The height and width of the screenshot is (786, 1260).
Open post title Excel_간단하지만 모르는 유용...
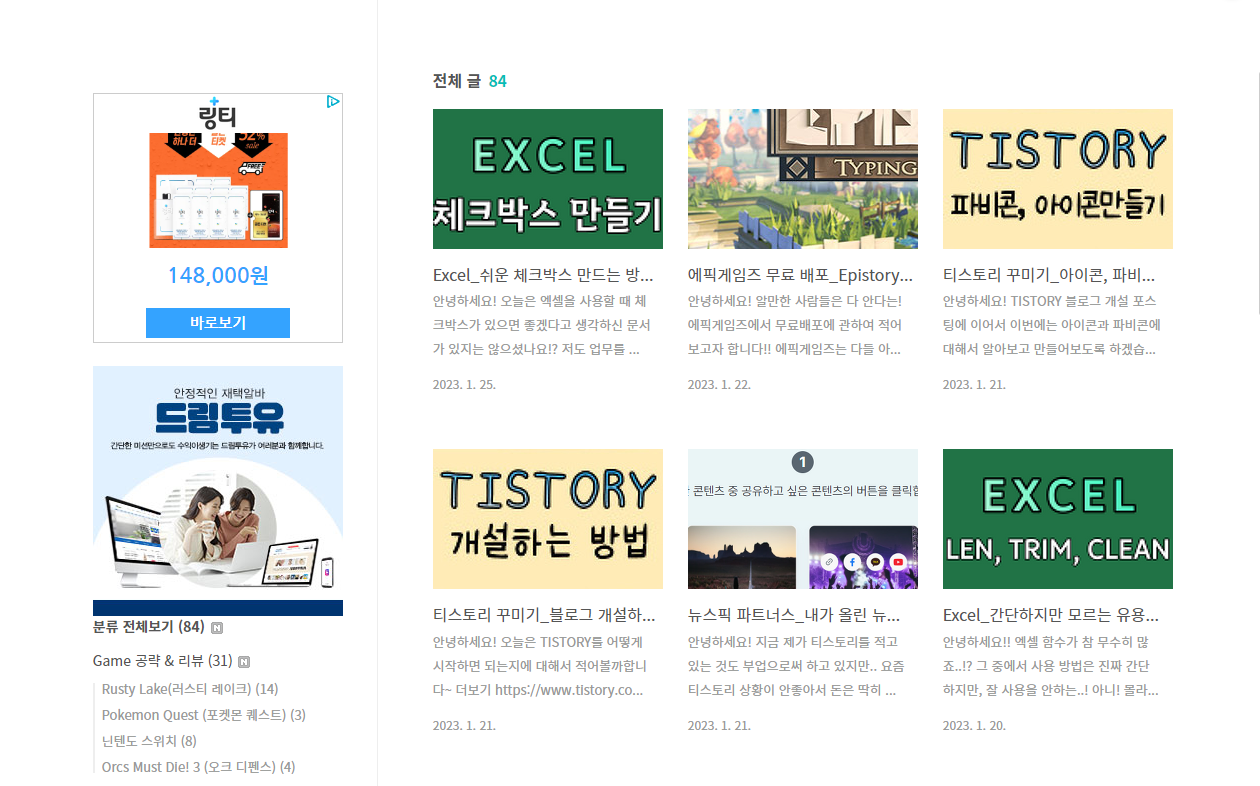point(1051,615)
